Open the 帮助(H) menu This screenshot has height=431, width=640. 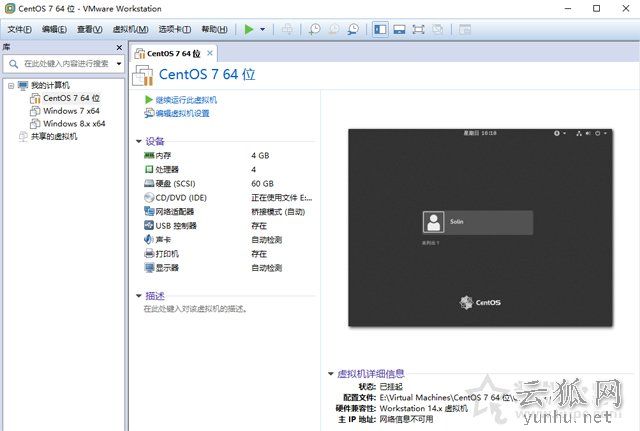tap(215, 29)
